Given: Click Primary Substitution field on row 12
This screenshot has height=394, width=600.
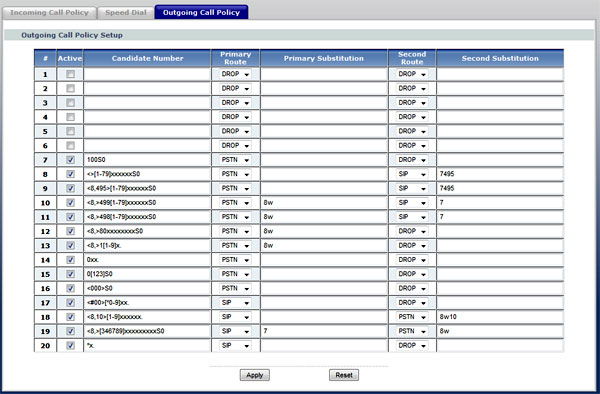Looking at the screenshot, I should point(324,231).
